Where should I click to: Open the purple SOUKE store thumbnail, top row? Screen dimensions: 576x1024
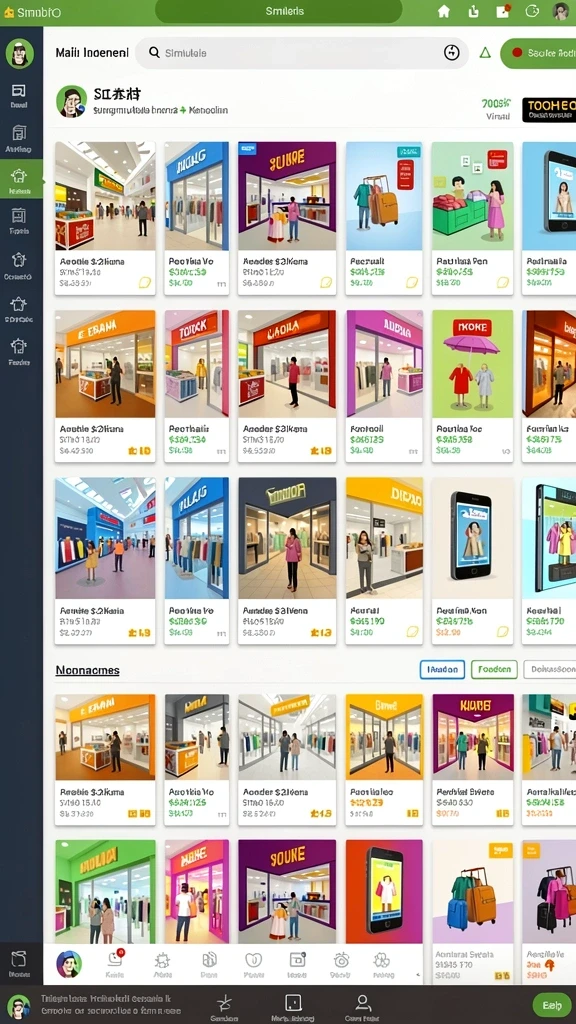point(287,196)
